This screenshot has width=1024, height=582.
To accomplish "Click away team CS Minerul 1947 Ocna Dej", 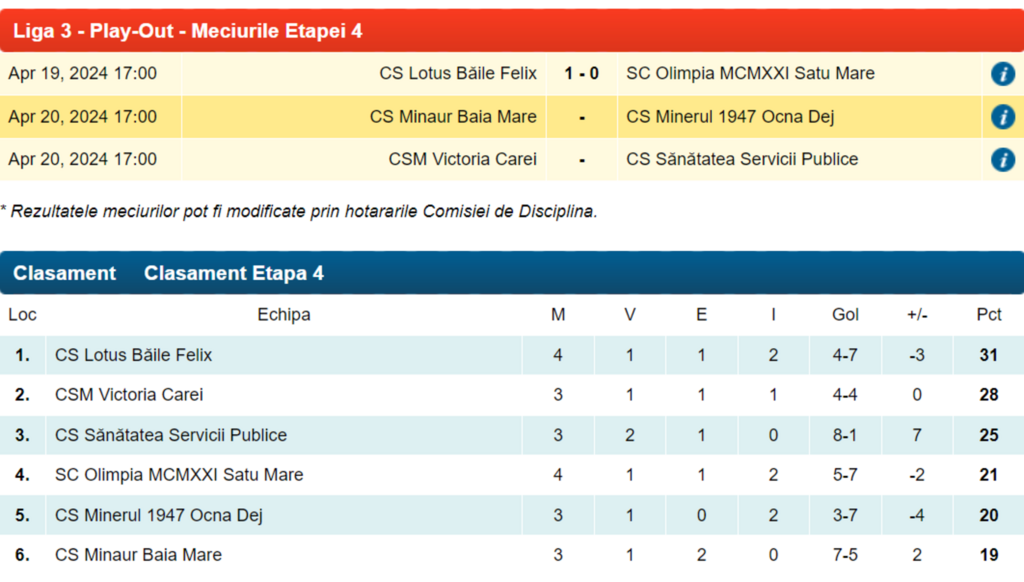I will [730, 117].
